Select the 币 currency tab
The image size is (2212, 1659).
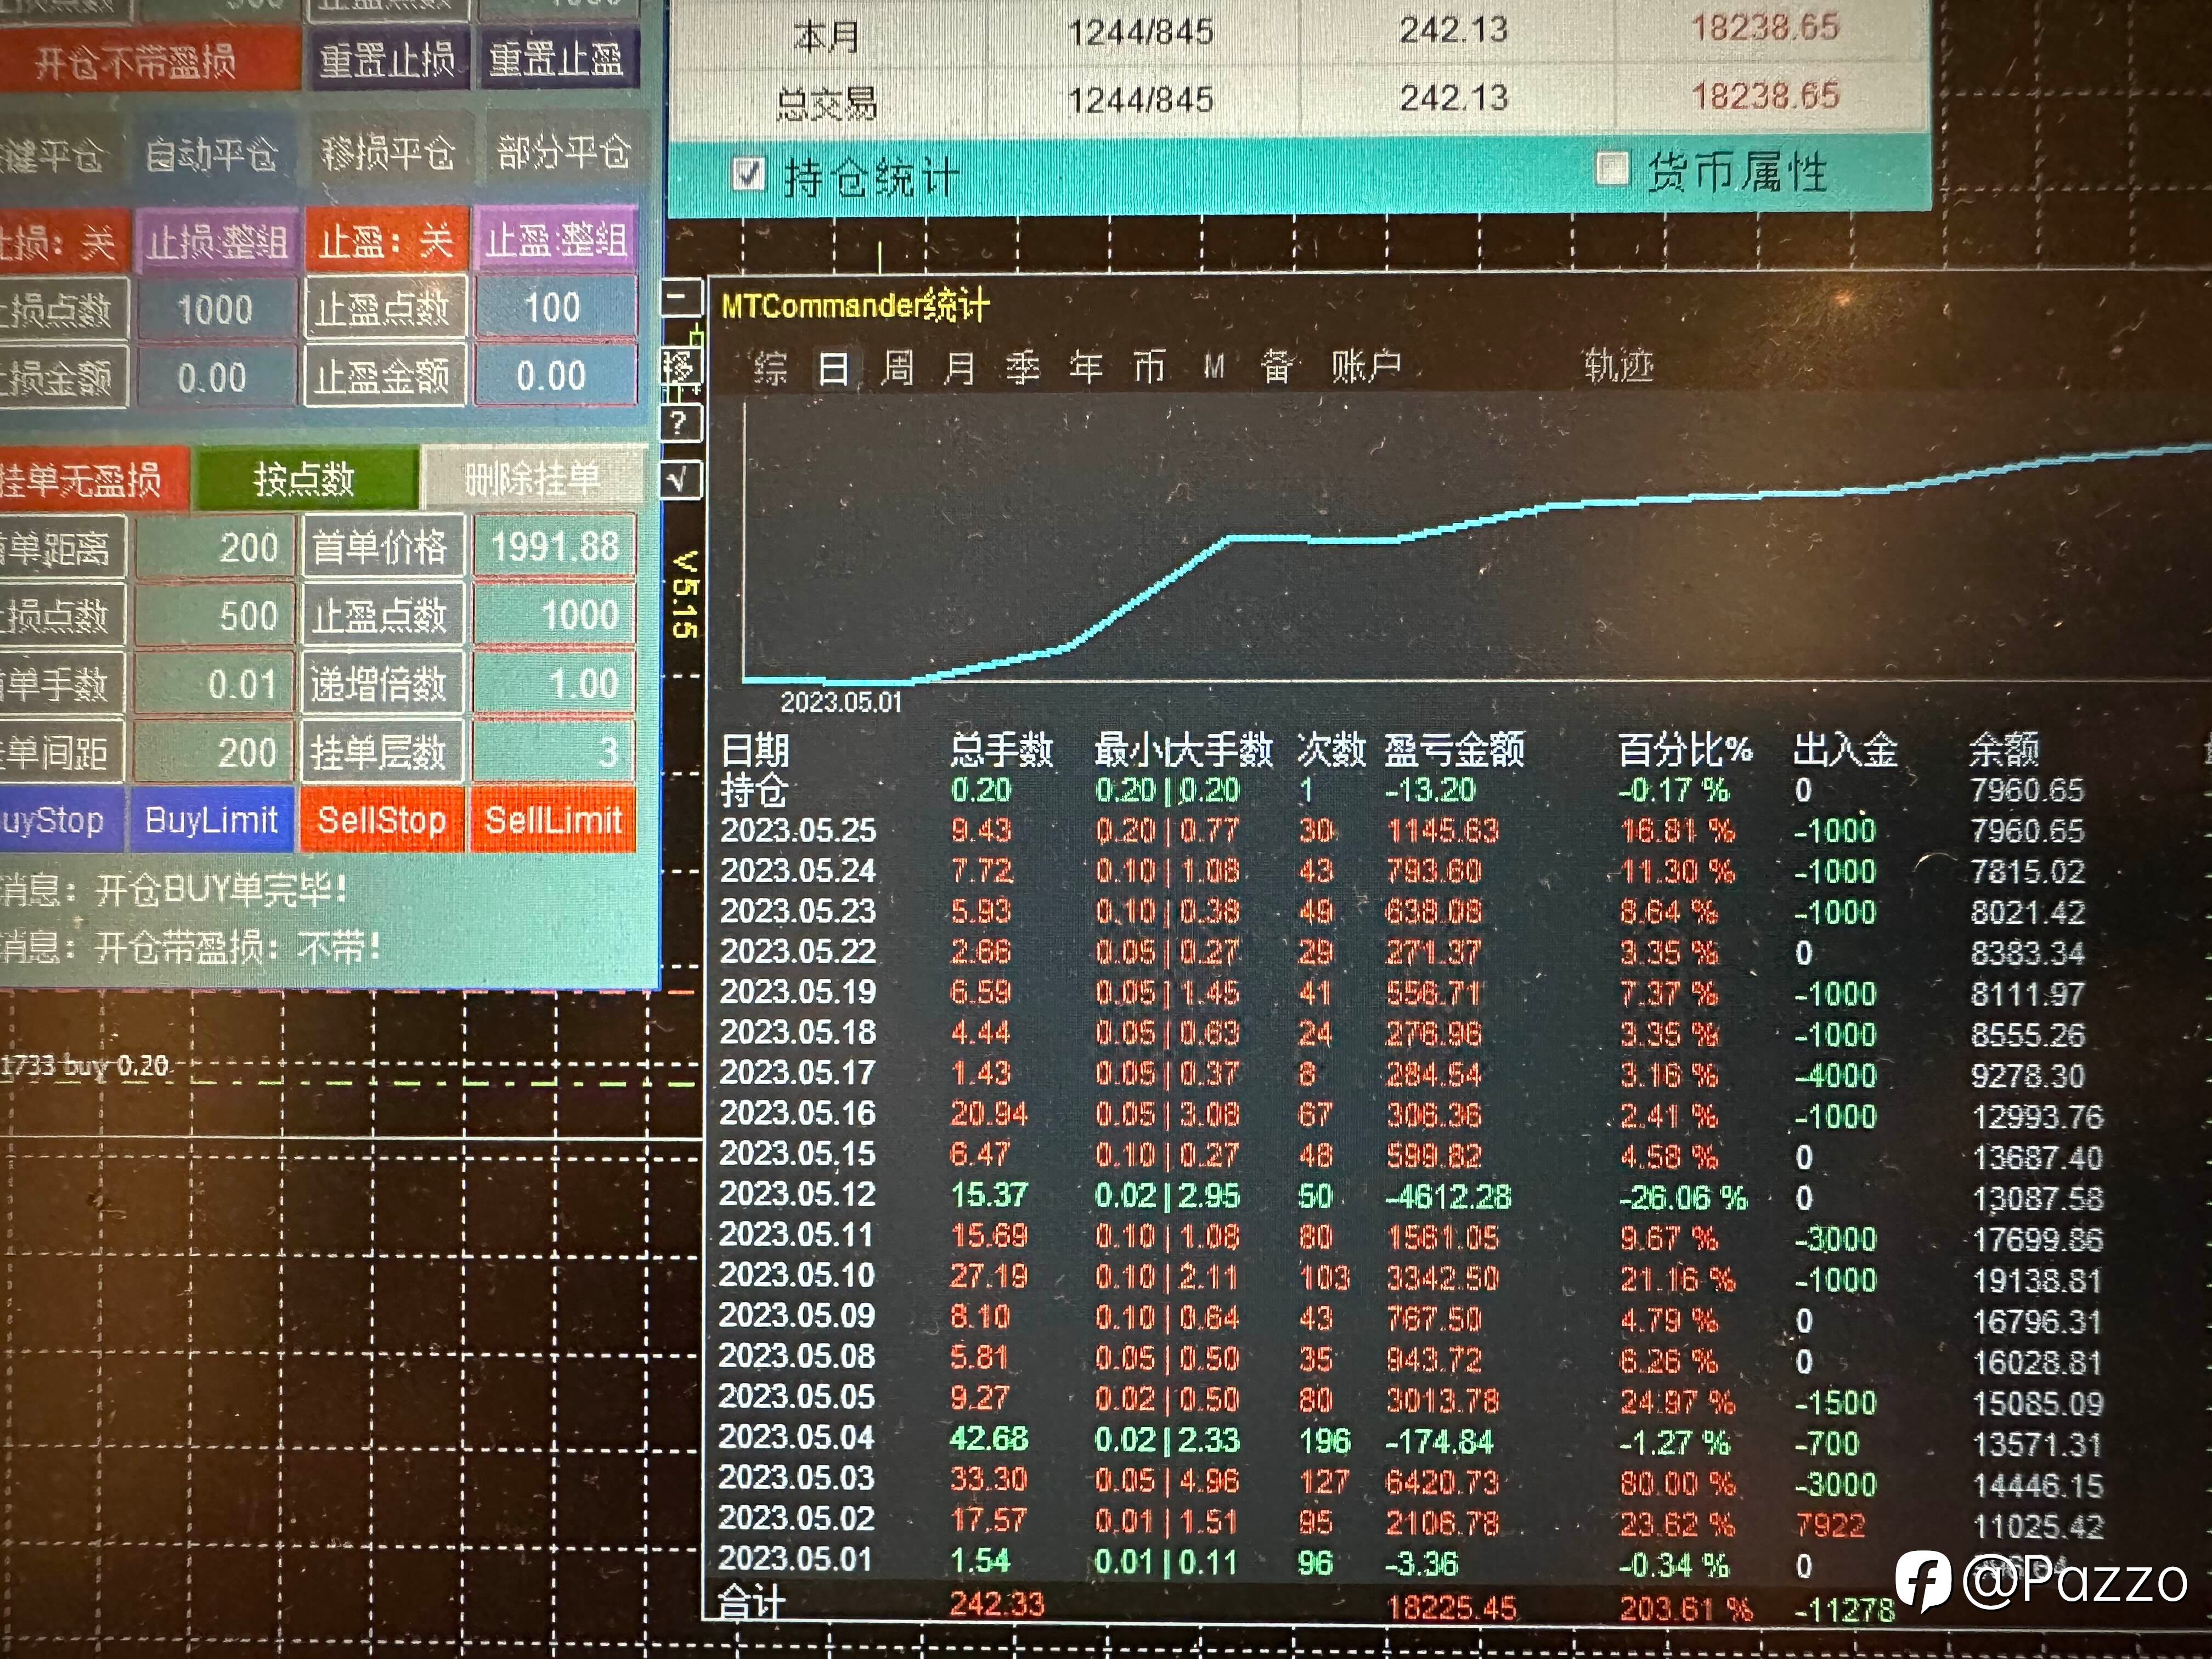click(x=1149, y=367)
